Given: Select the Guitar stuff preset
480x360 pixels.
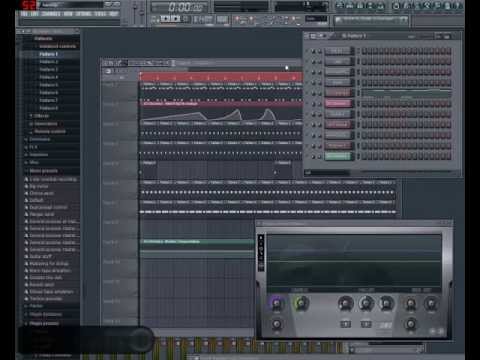Looking at the screenshot, I should coord(40,256).
